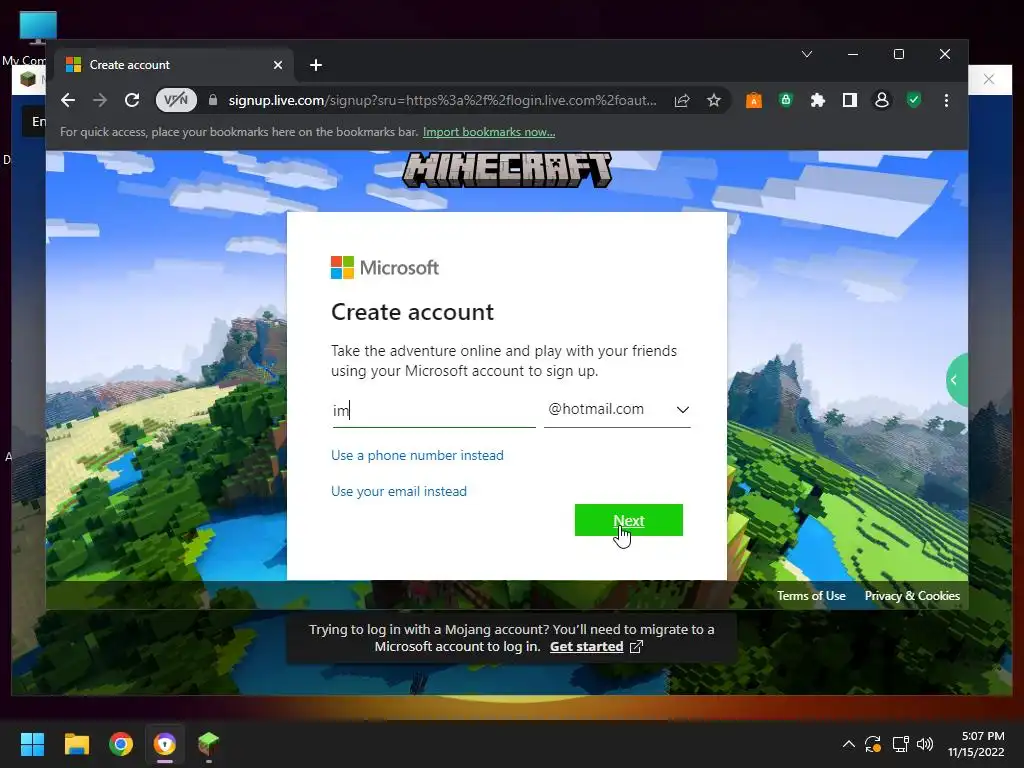
Task: Open the Privacy & Cookies link
Action: 912,596
